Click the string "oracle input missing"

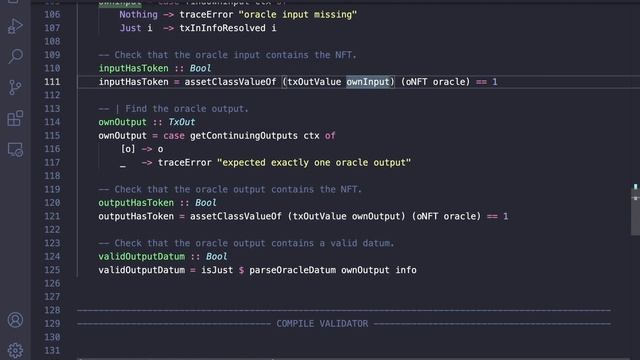coord(298,15)
